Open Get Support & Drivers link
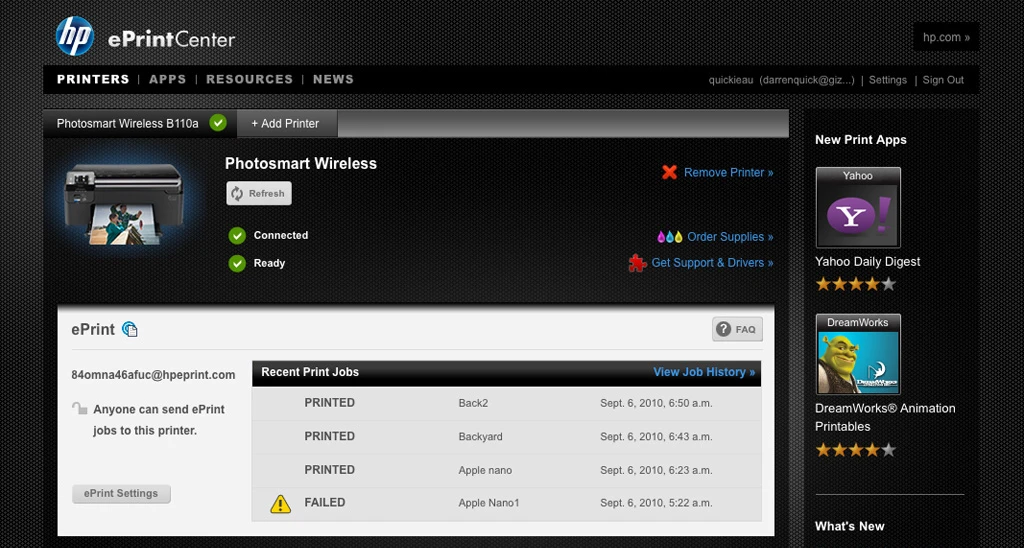This screenshot has height=548, width=1024. click(712, 263)
